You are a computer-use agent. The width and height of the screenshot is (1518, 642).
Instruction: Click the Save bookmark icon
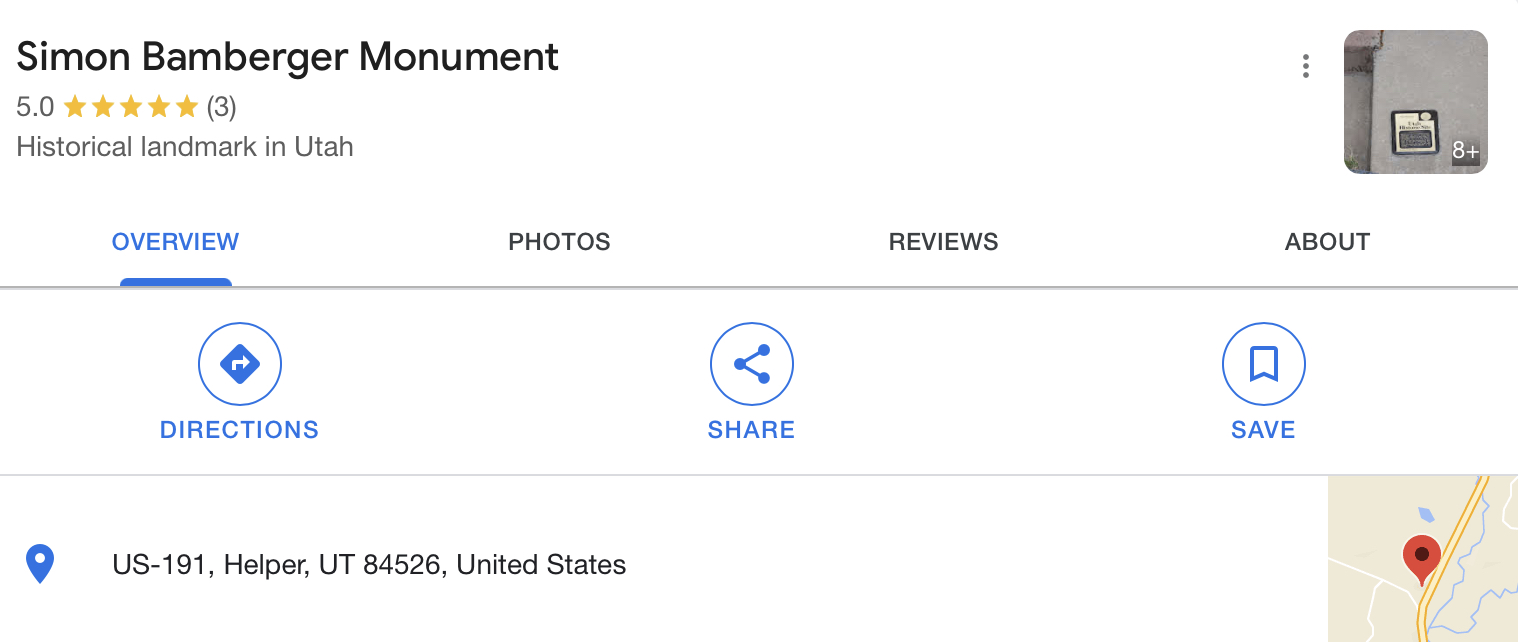(1264, 364)
